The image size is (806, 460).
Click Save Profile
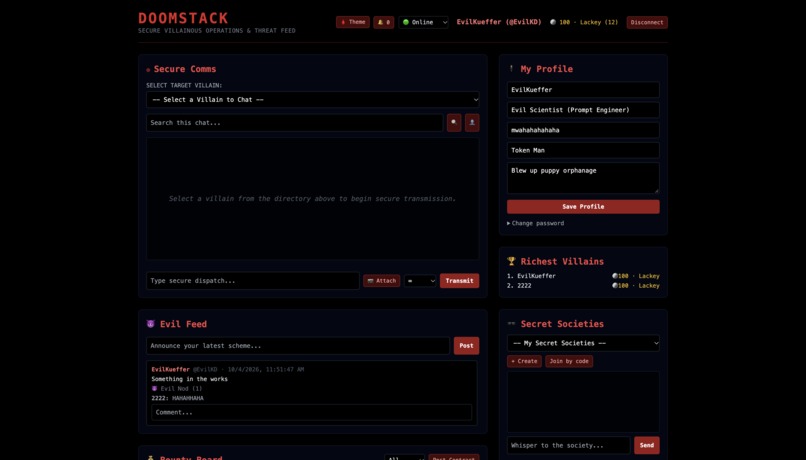[583, 207]
